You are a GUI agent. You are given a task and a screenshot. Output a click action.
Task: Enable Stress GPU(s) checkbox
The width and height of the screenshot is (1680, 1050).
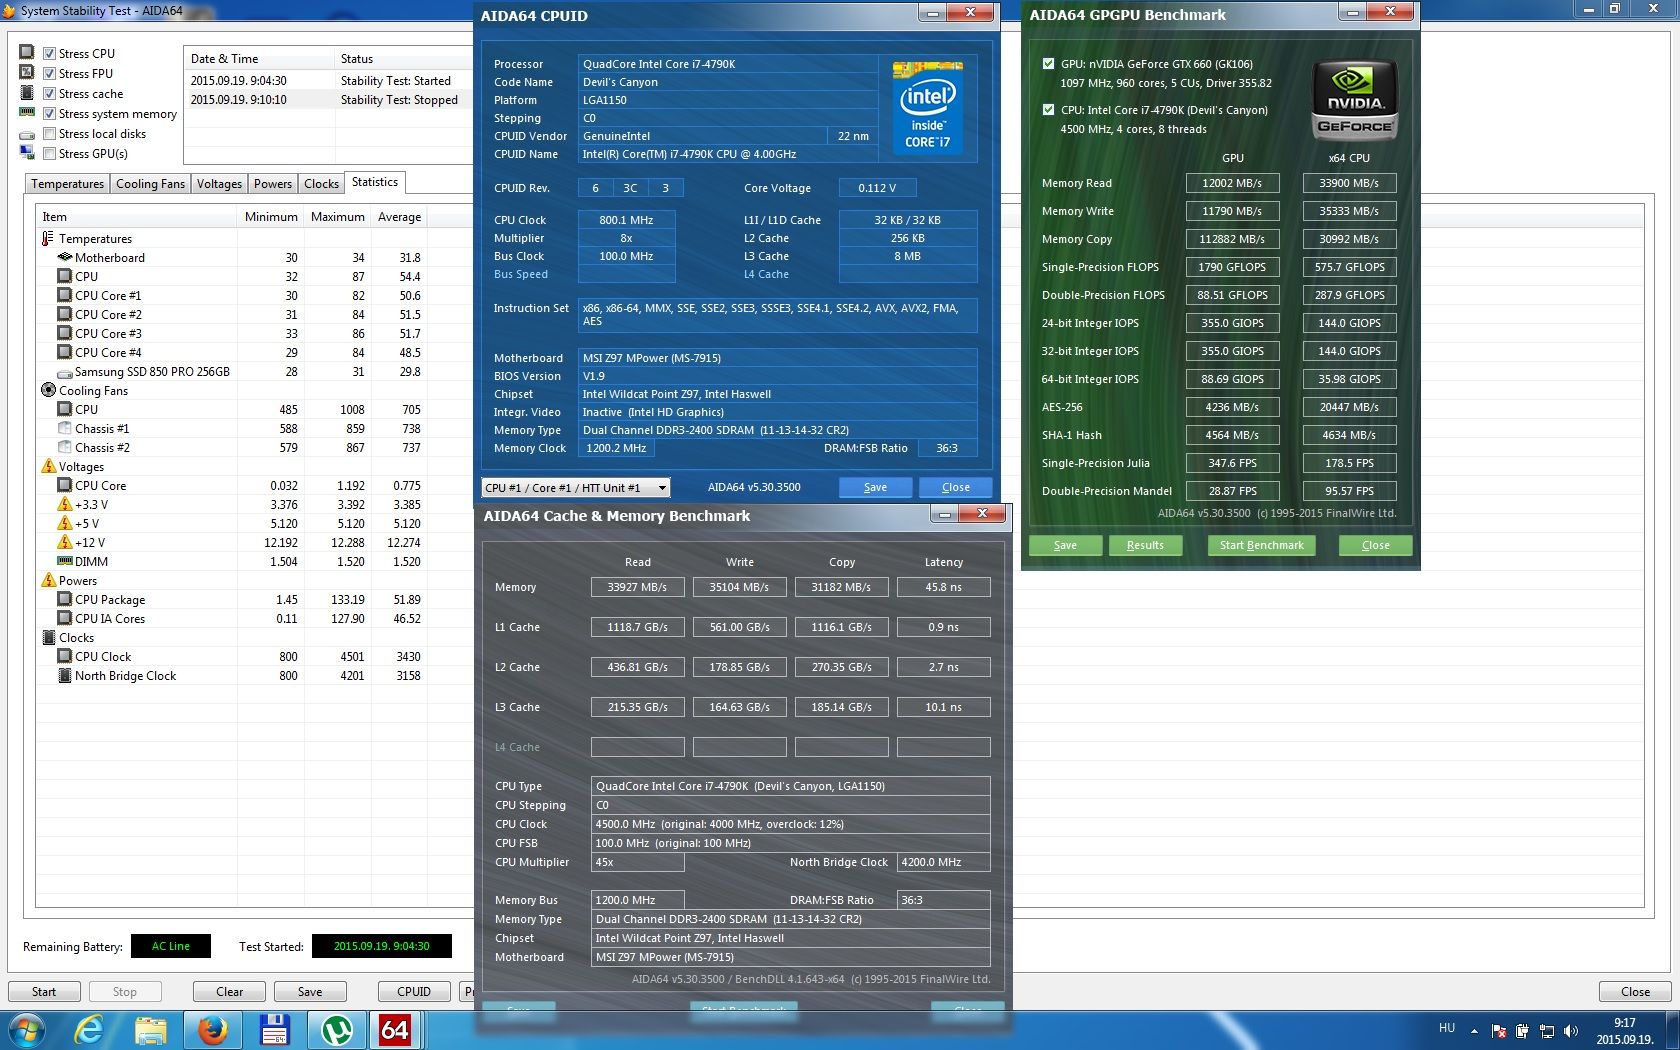49,154
